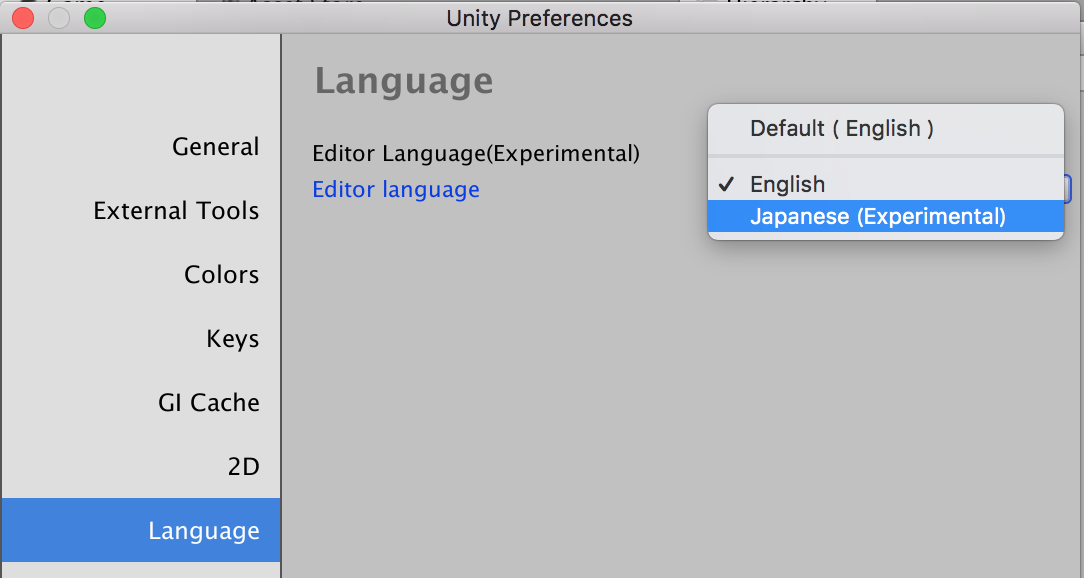Zoom the window with green button
This screenshot has height=578, width=1084.
click(95, 18)
